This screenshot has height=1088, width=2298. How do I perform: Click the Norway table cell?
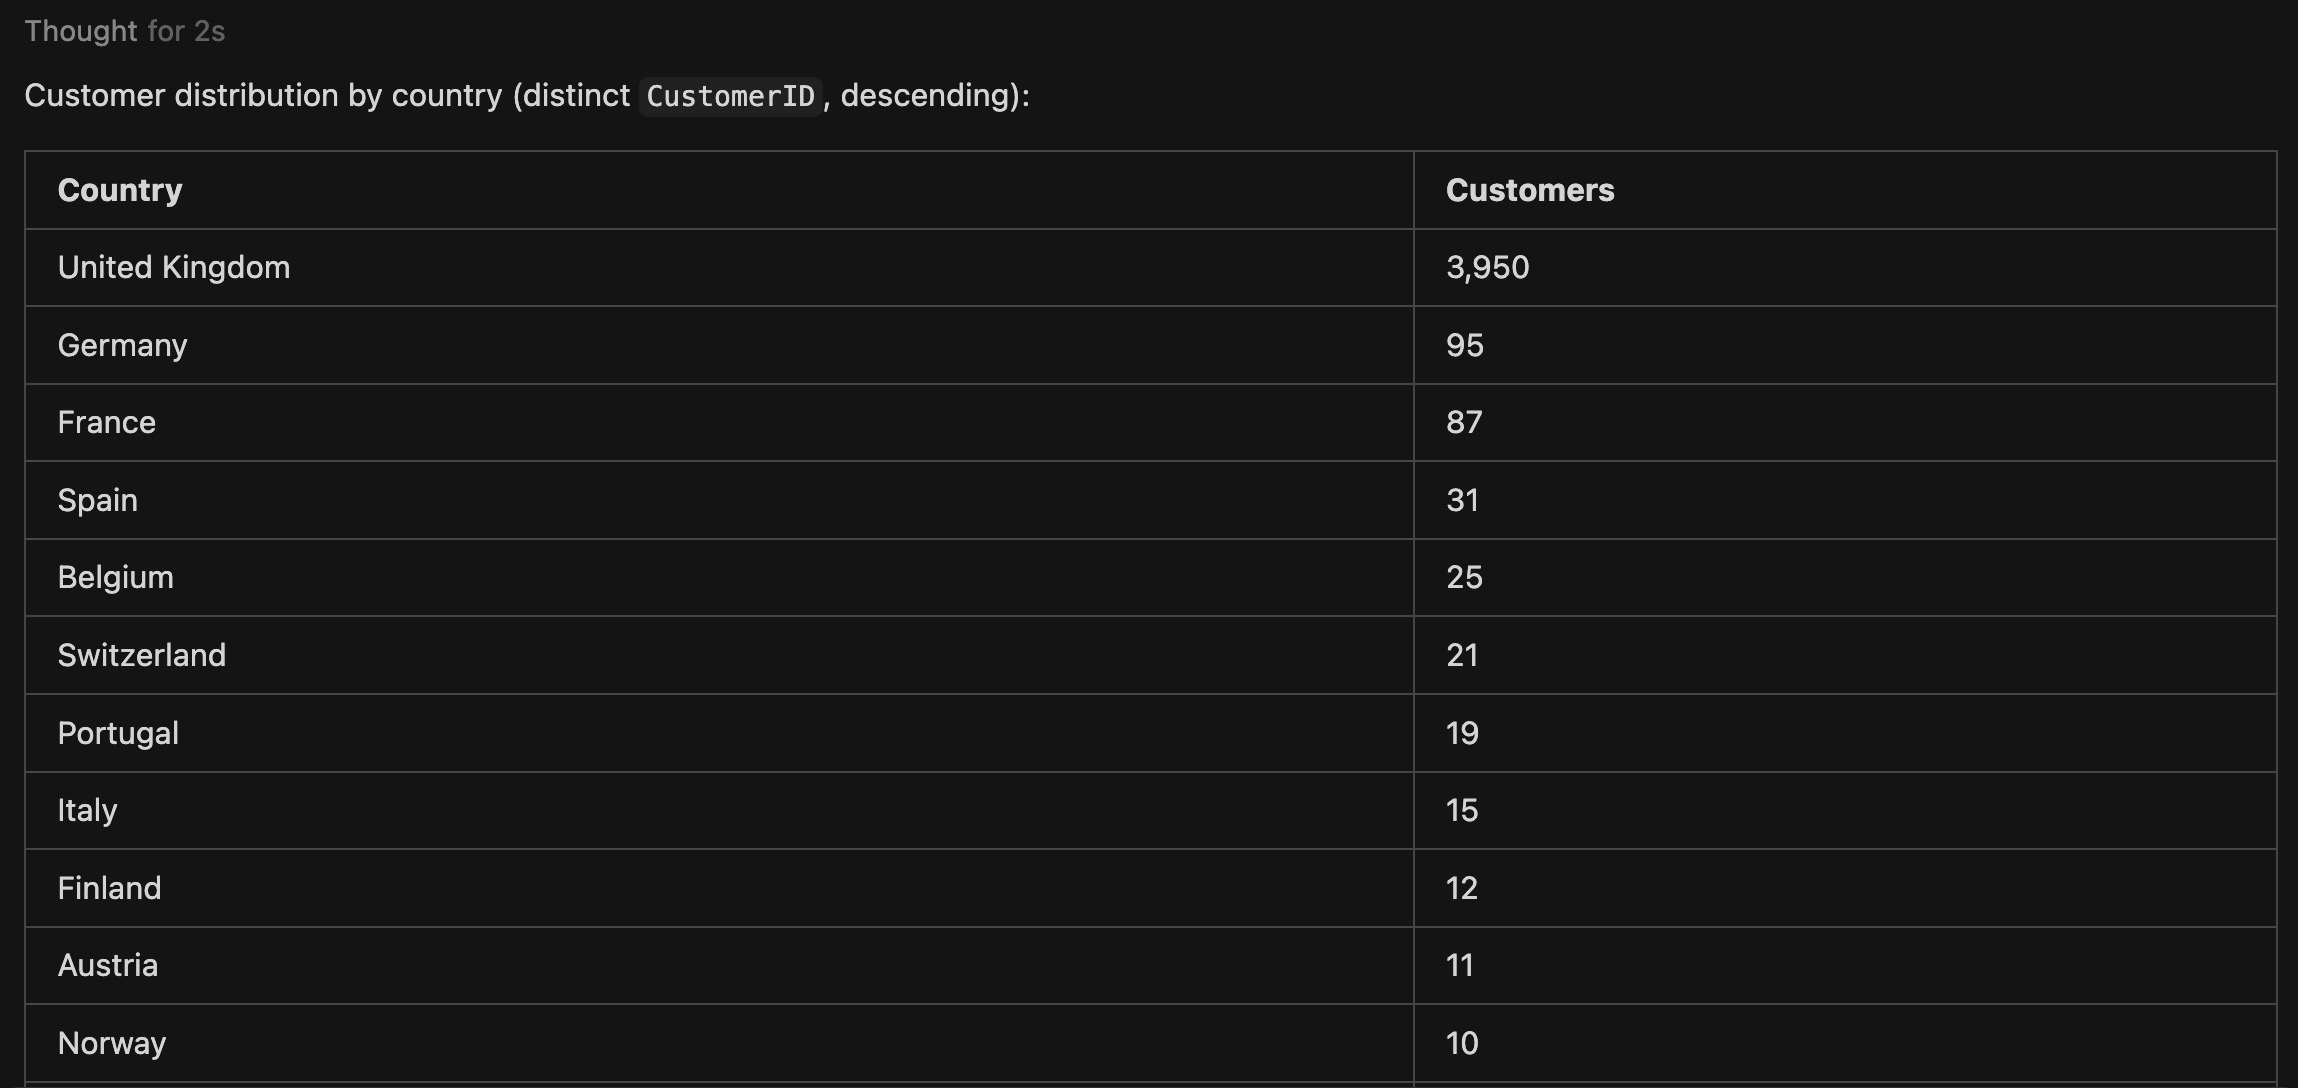point(112,1043)
